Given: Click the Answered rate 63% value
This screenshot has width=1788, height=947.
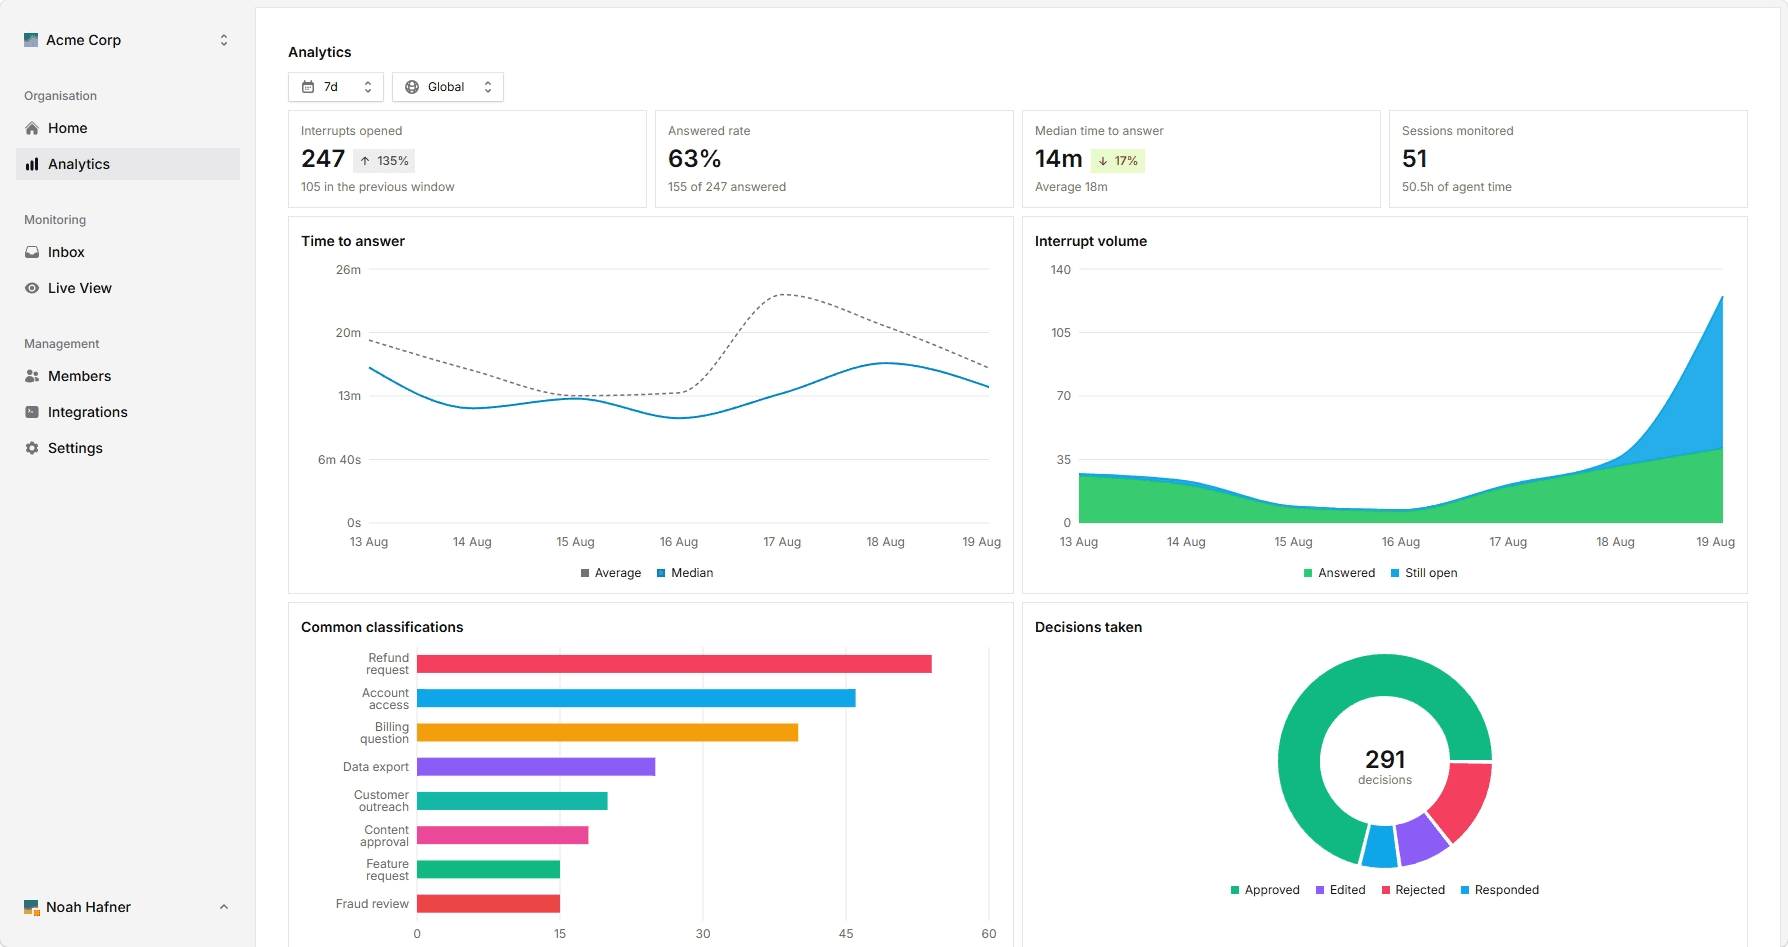Looking at the screenshot, I should pos(694,159).
